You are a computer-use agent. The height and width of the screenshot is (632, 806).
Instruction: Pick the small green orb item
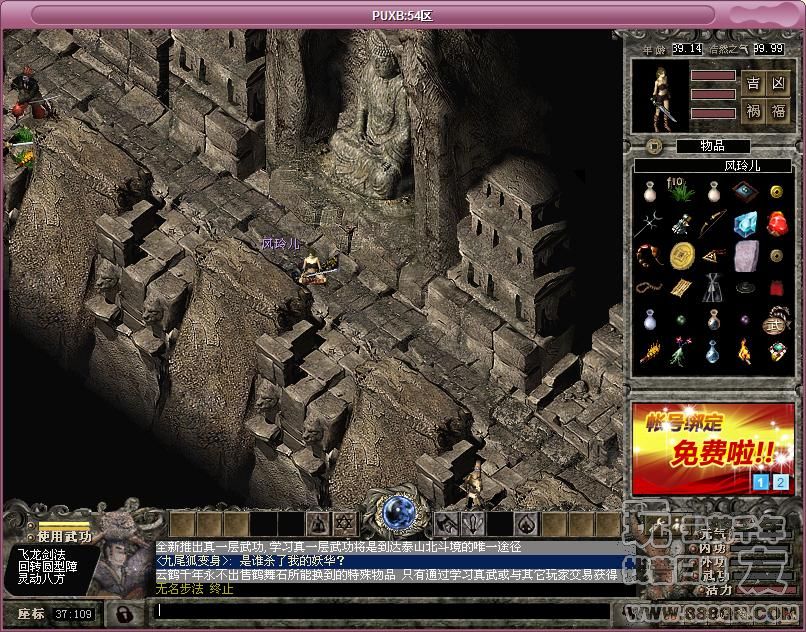click(681, 320)
